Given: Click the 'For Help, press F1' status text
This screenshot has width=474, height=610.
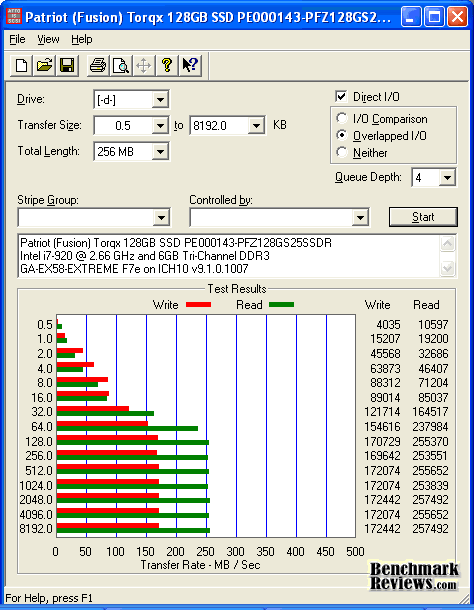Looking at the screenshot, I should pos(49,598).
